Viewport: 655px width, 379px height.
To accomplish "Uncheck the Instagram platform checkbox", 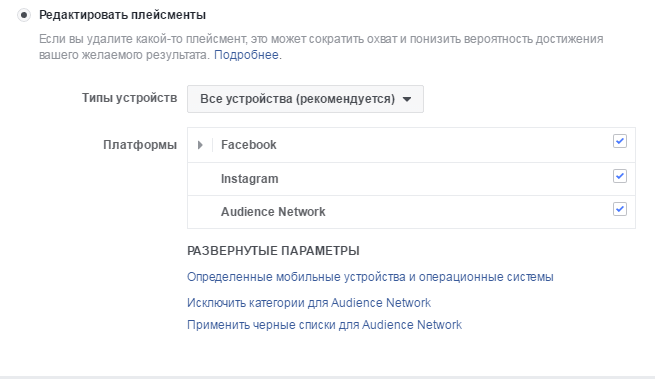I will (620, 176).
